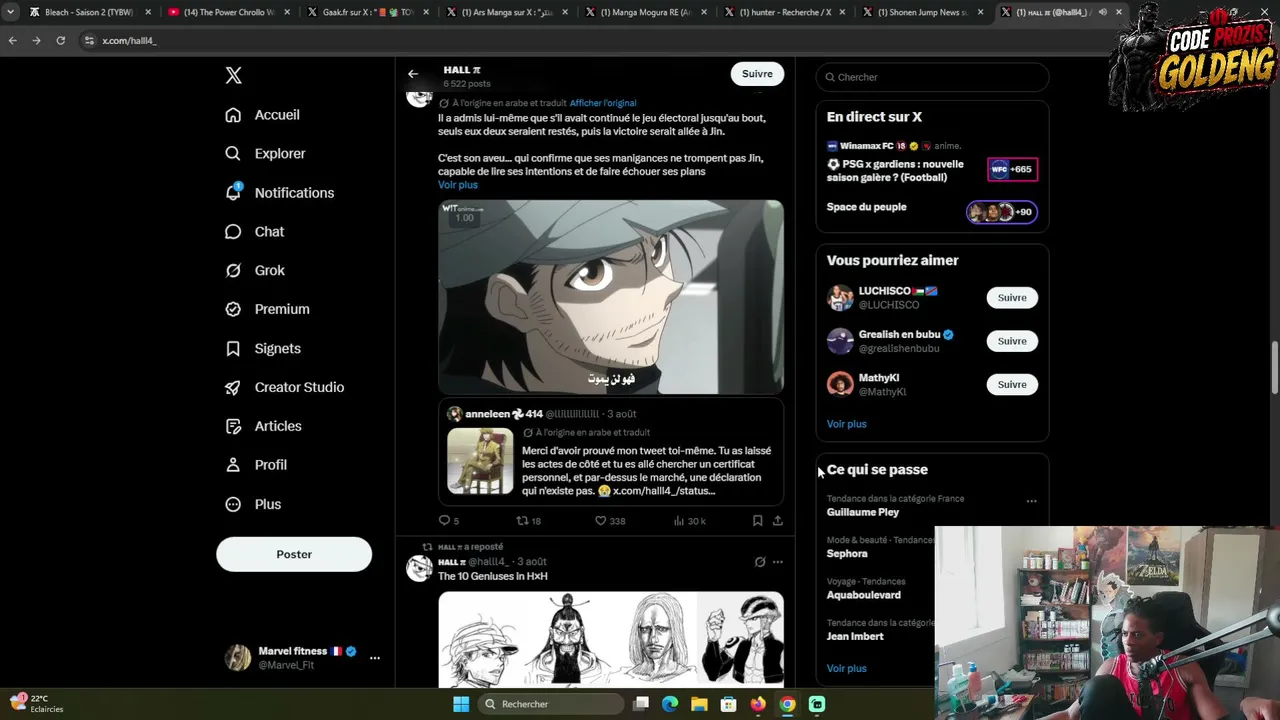Open Notifications in the sidebar

[279, 193]
